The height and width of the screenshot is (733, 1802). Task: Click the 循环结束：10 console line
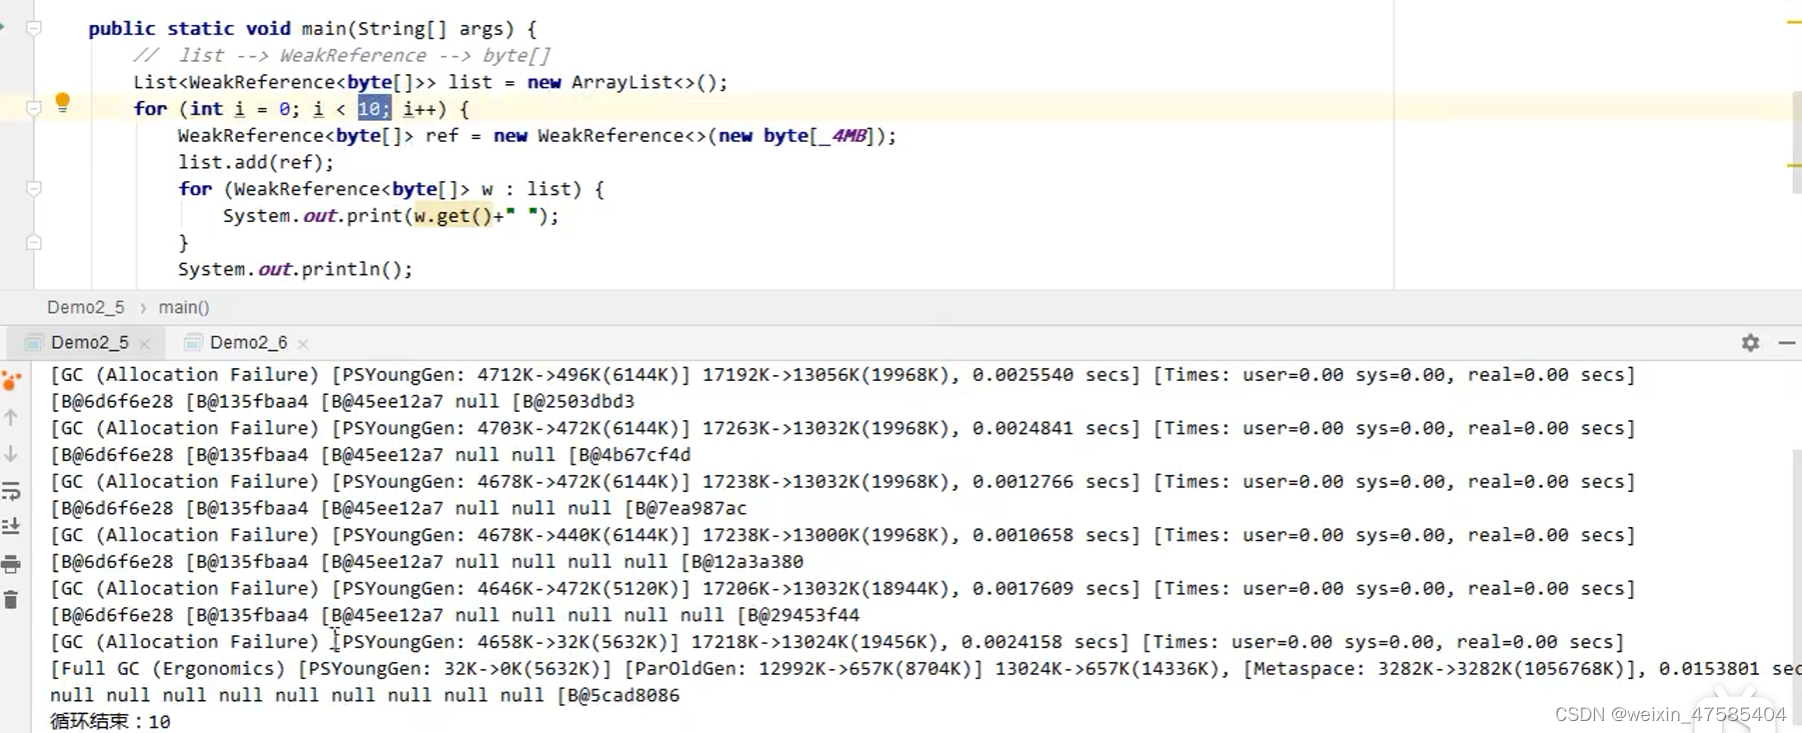[110, 721]
